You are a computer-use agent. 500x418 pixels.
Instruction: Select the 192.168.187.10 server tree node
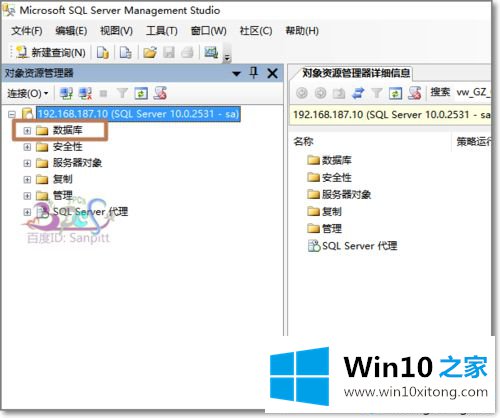click(x=138, y=114)
